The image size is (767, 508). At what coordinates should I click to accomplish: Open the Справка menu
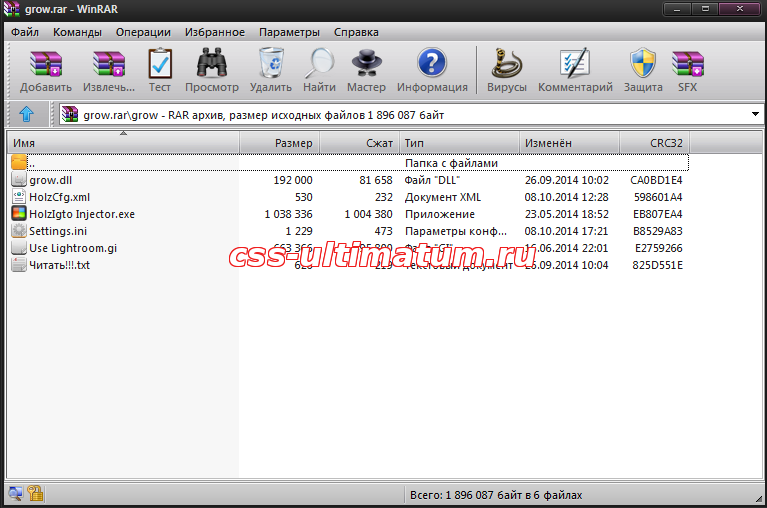coord(356,32)
